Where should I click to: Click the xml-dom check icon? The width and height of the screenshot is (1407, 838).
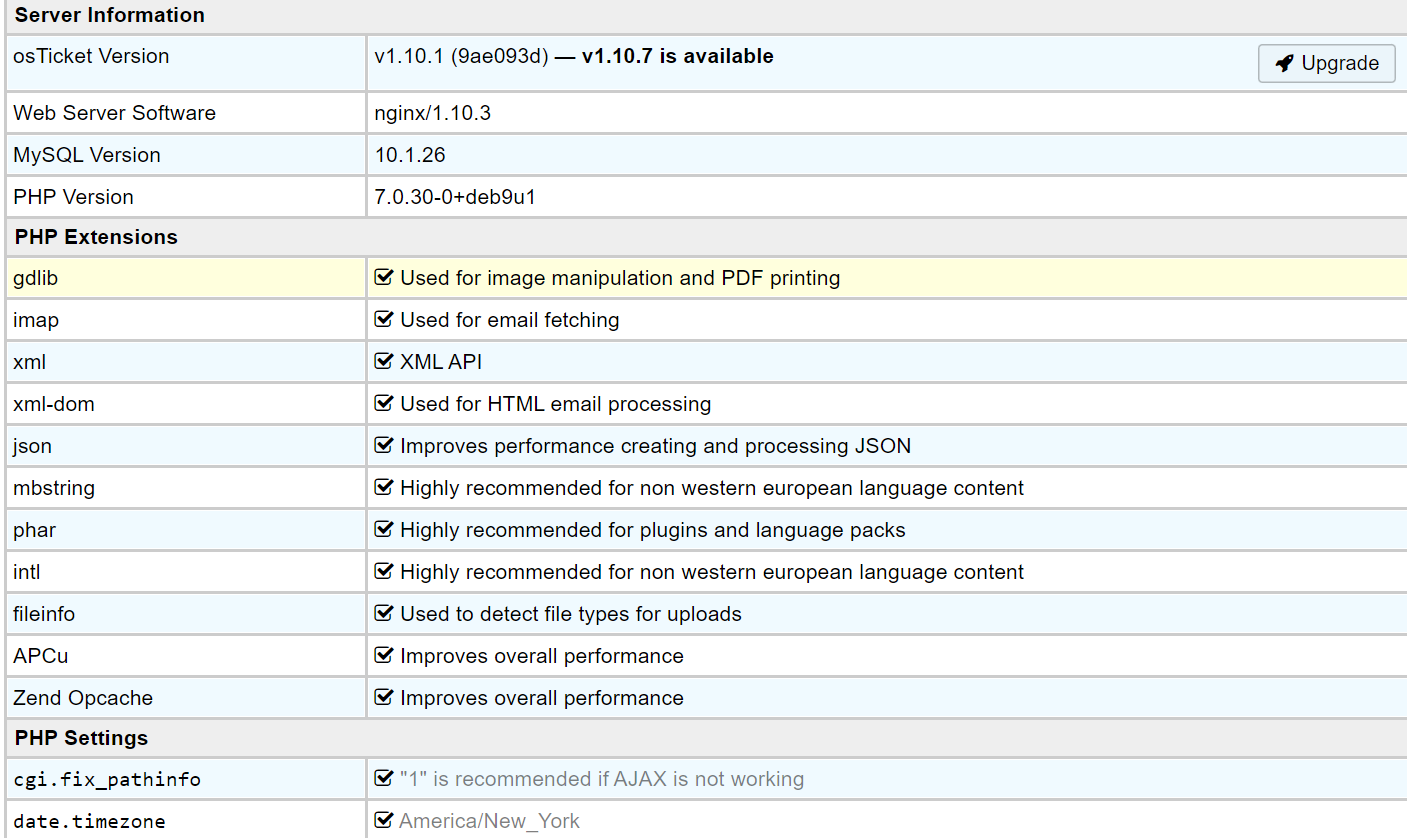coord(383,403)
